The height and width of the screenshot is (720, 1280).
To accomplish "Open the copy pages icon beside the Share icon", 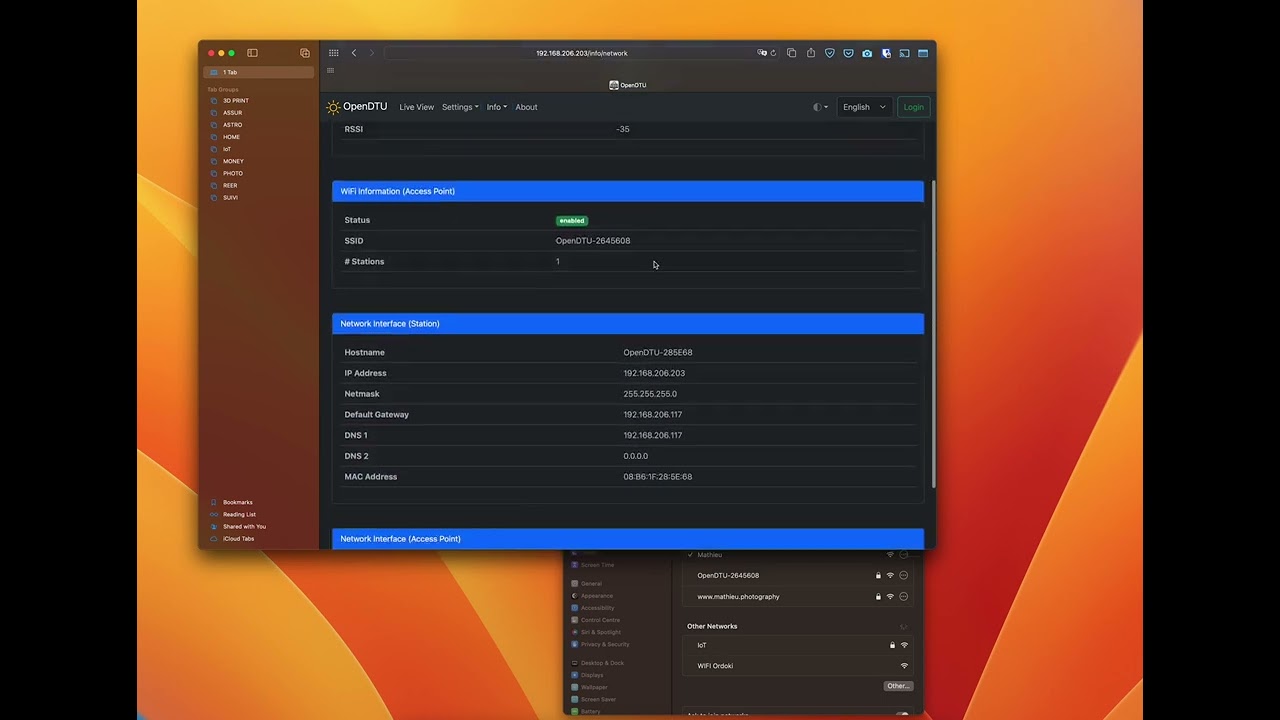I will 791,53.
